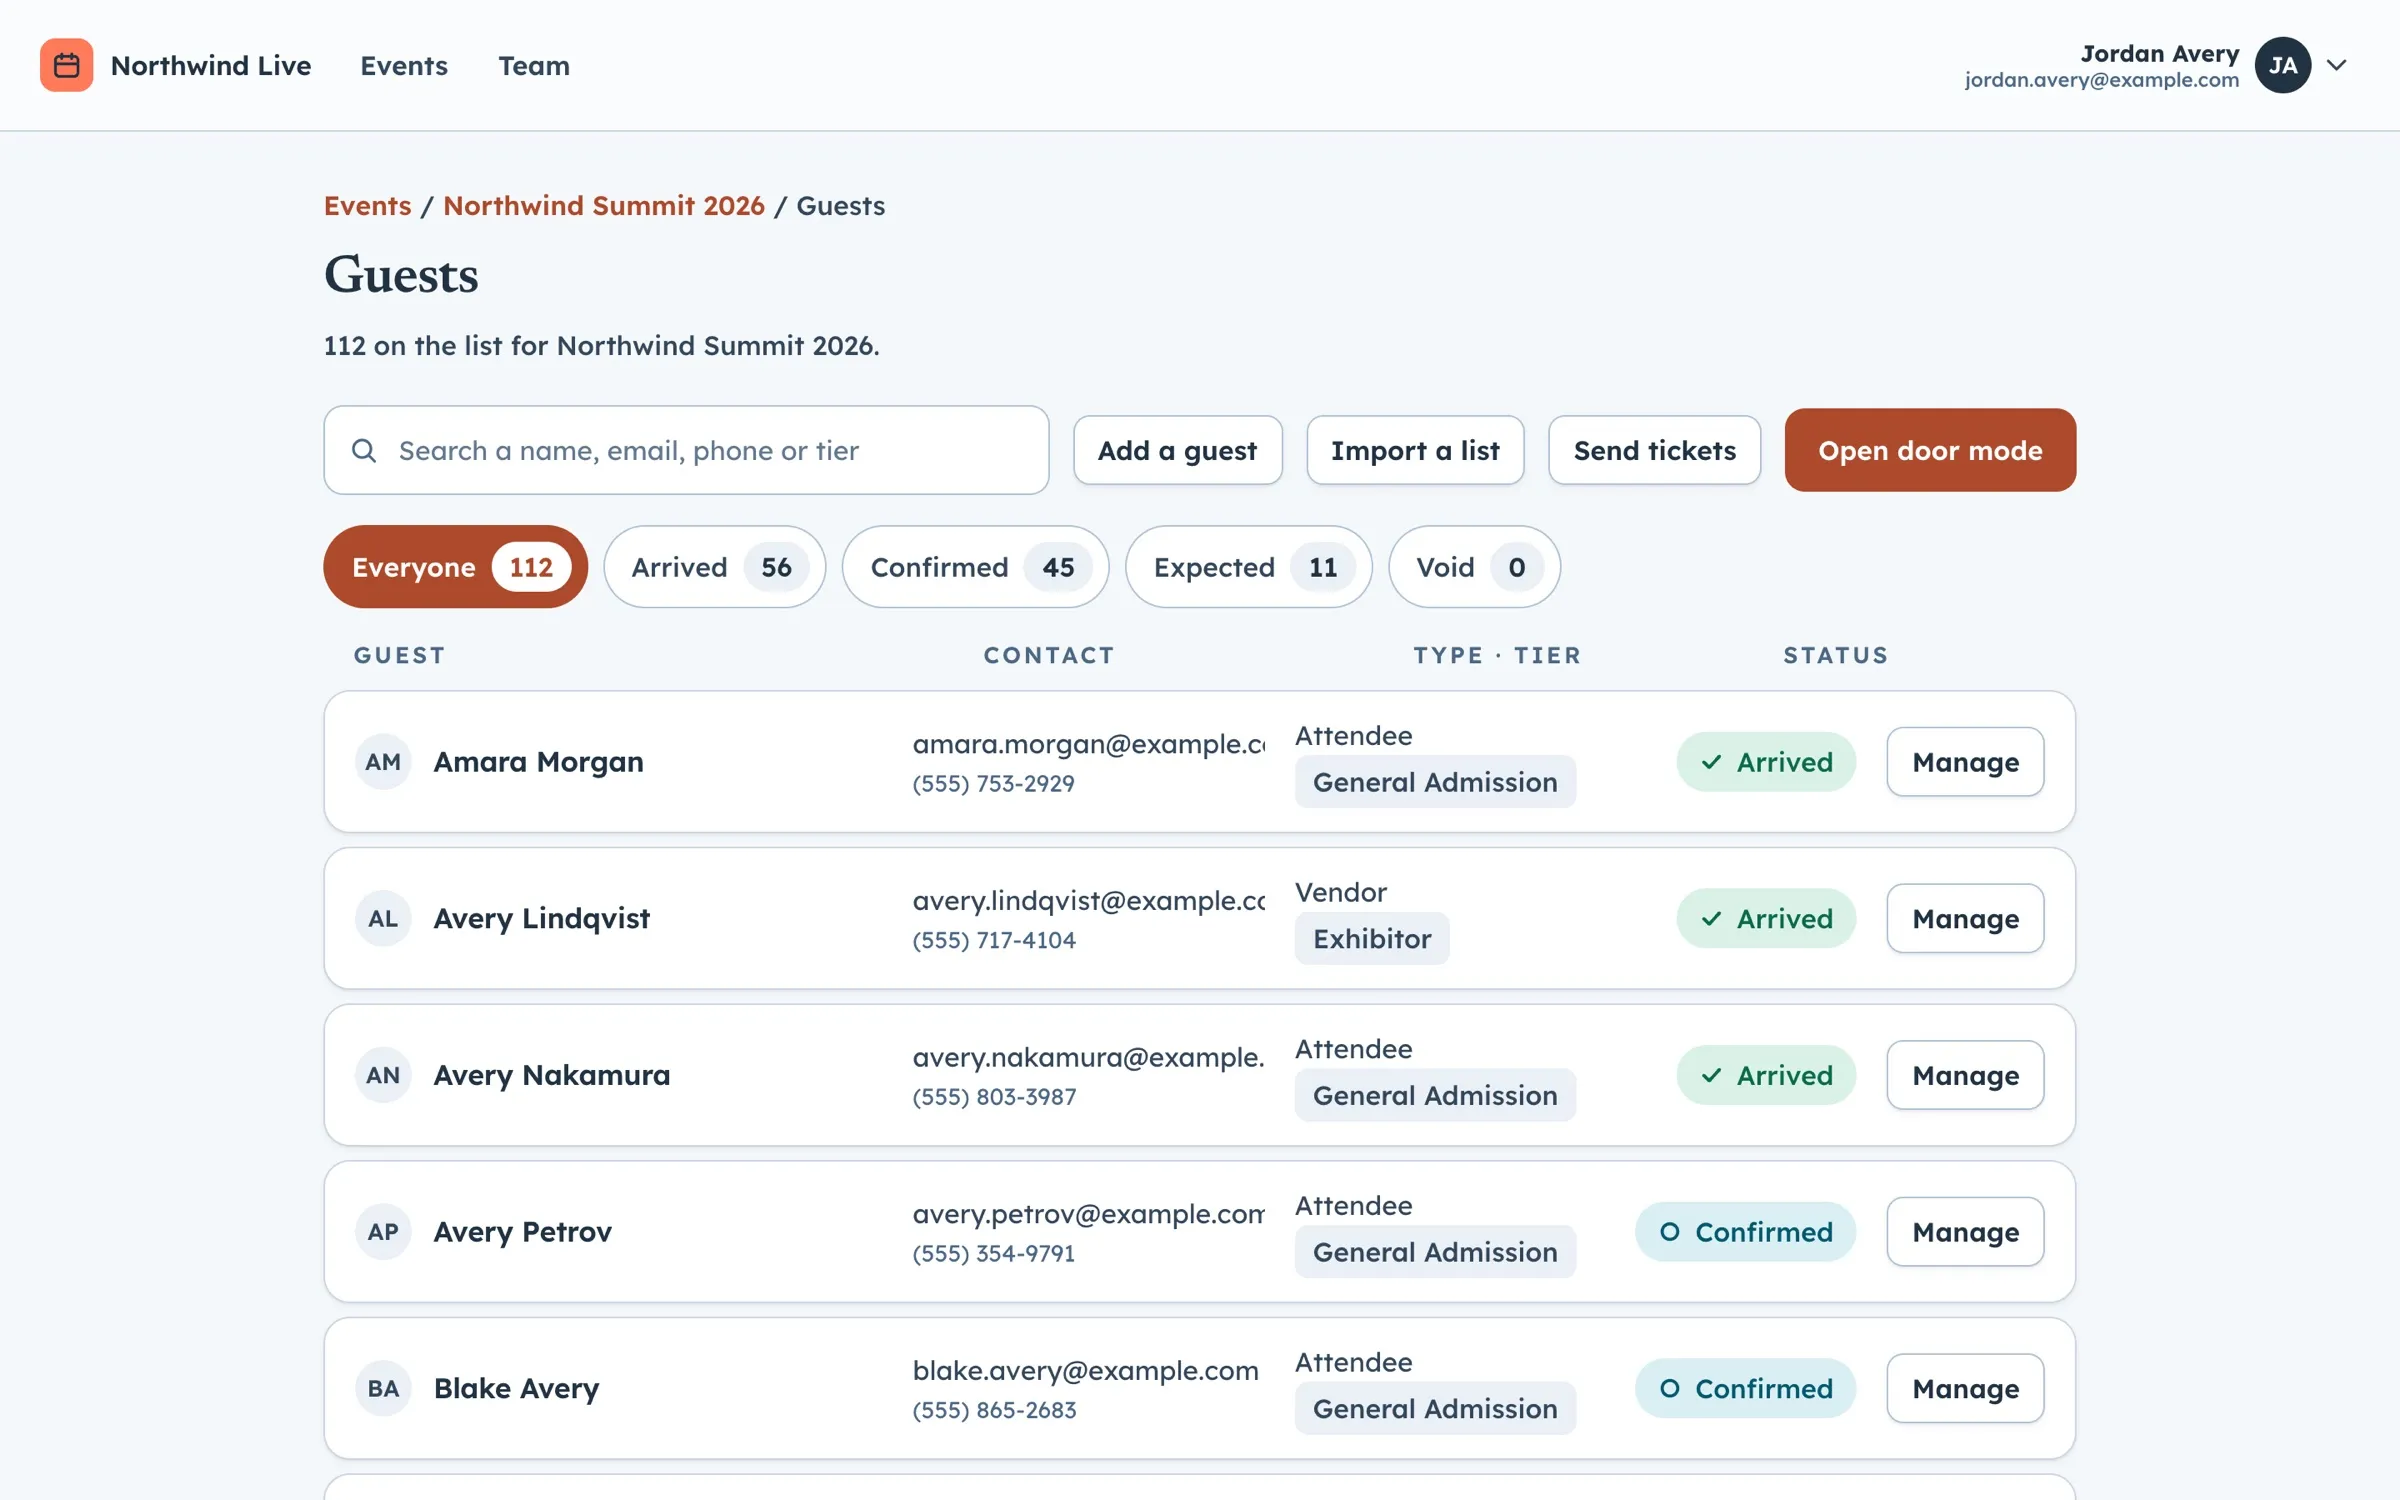The height and width of the screenshot is (1500, 2400).
Task: Click Amara Morgan's Arrived status badge
Action: pyautogui.click(x=1766, y=762)
